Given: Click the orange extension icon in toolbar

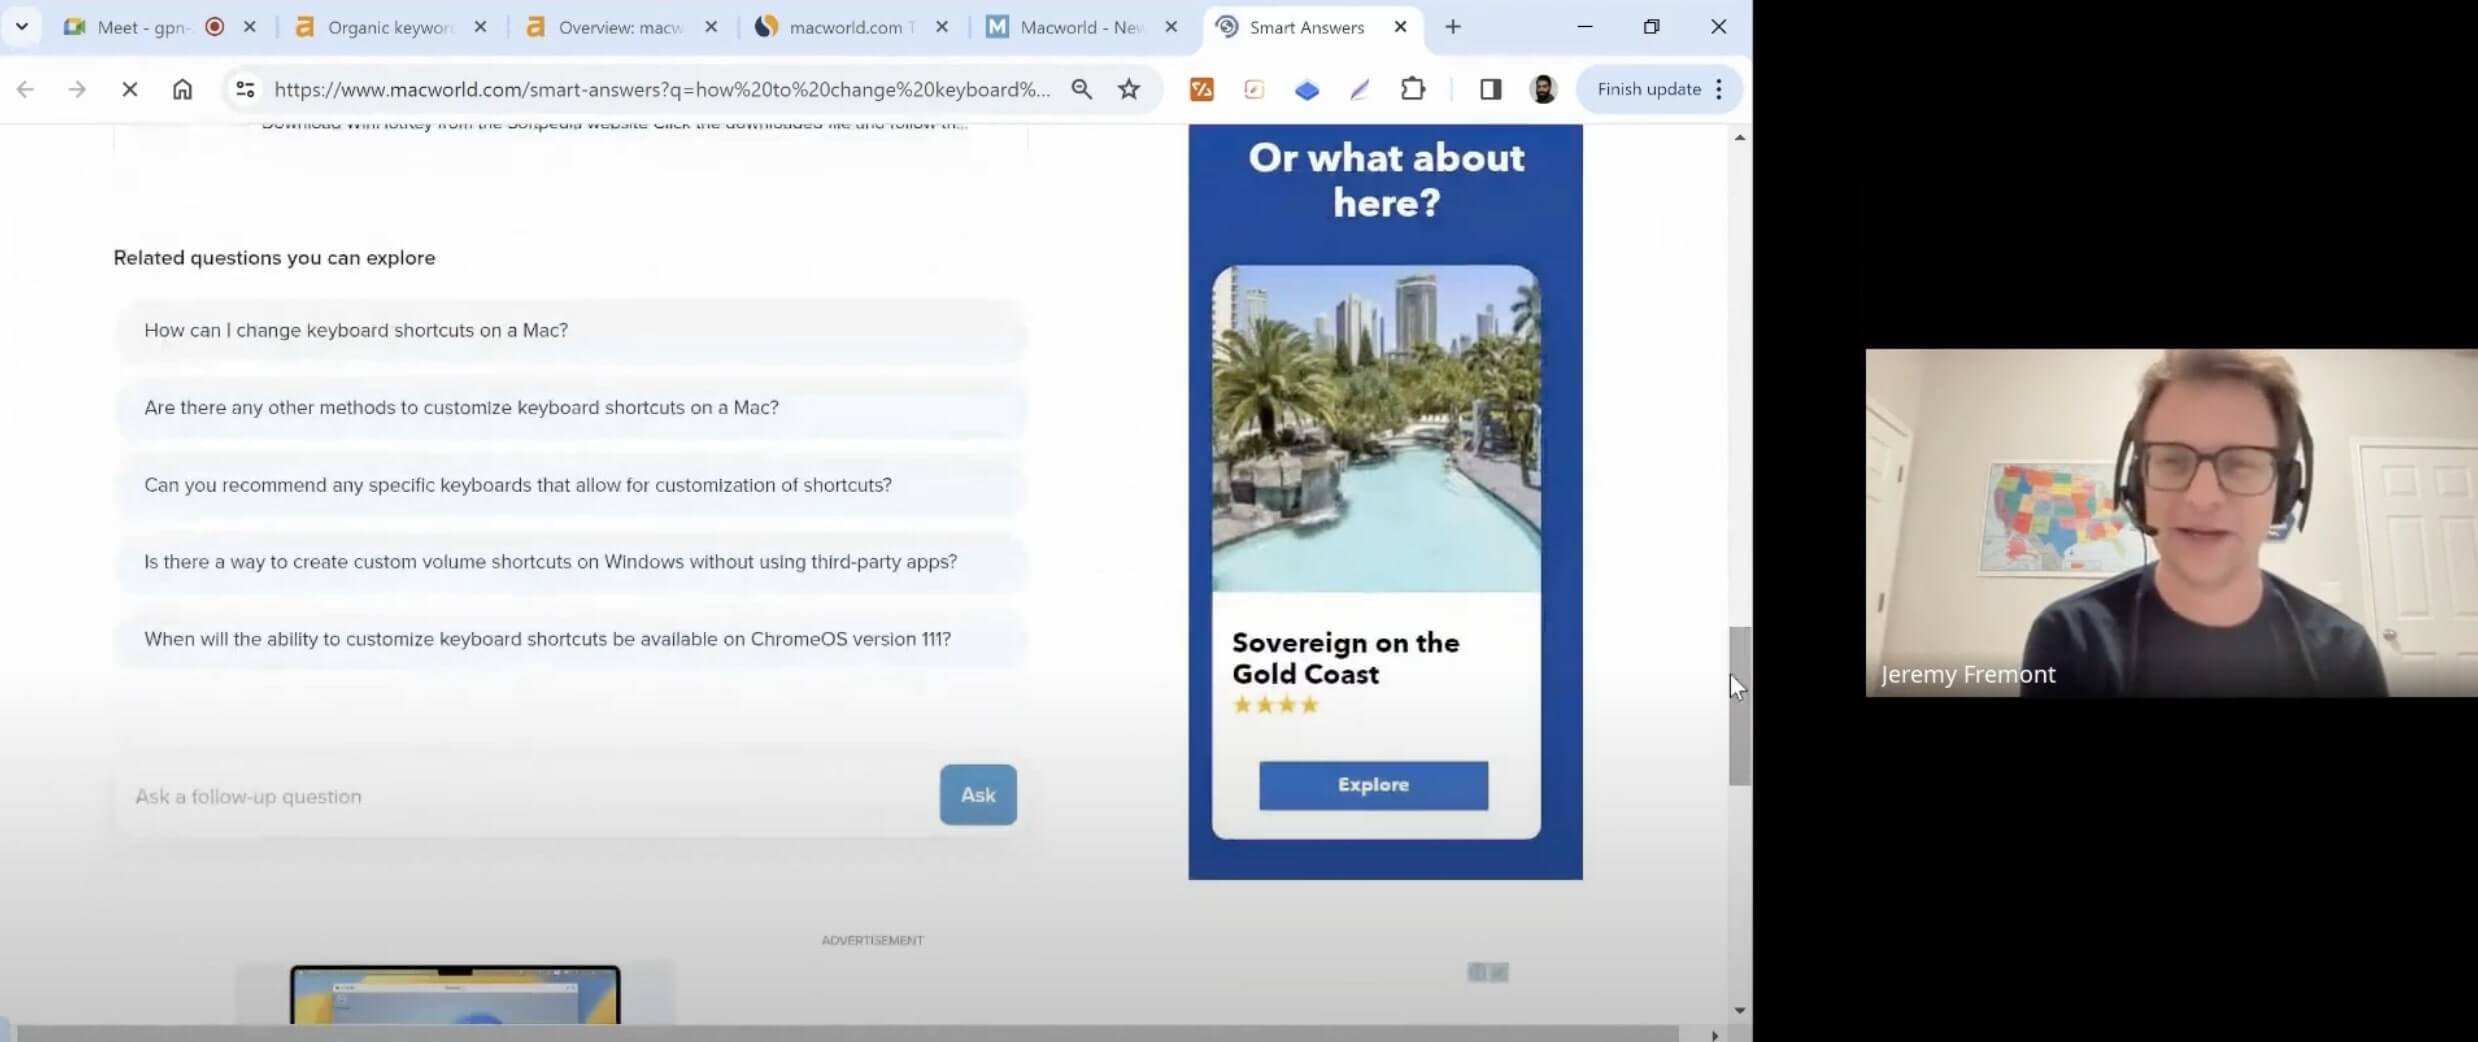Looking at the screenshot, I should click(x=1201, y=89).
